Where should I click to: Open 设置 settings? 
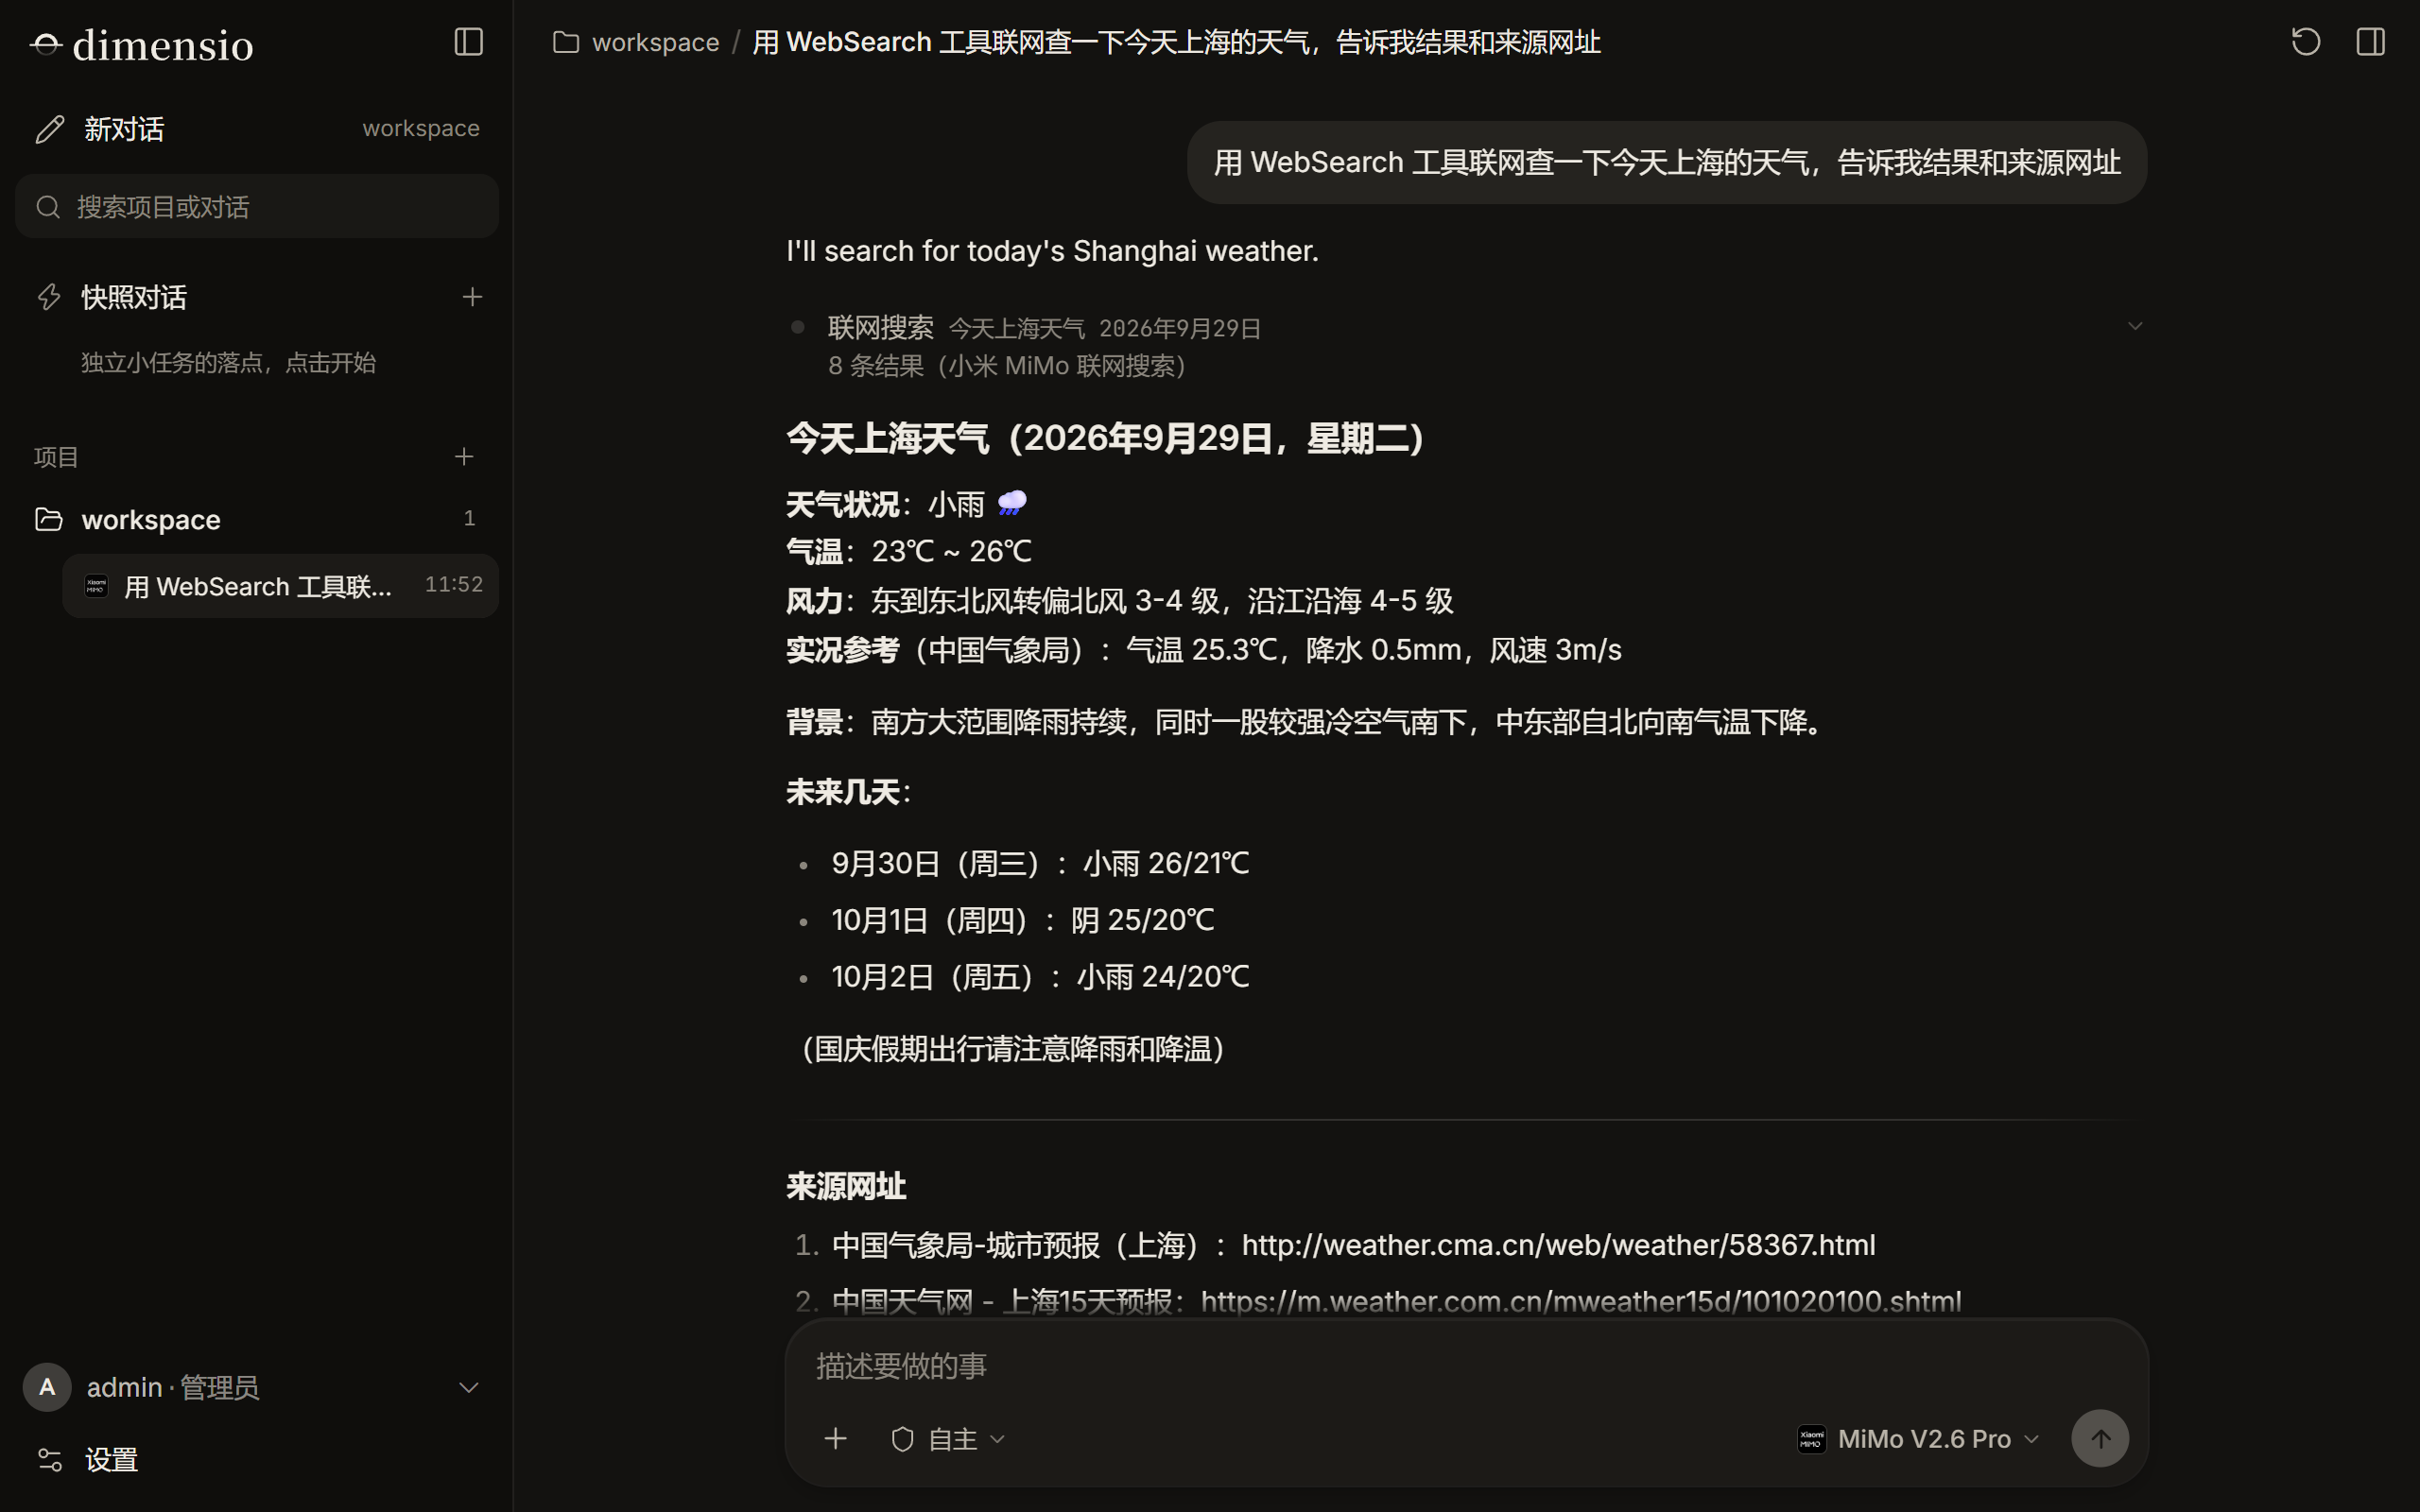click(88, 1460)
